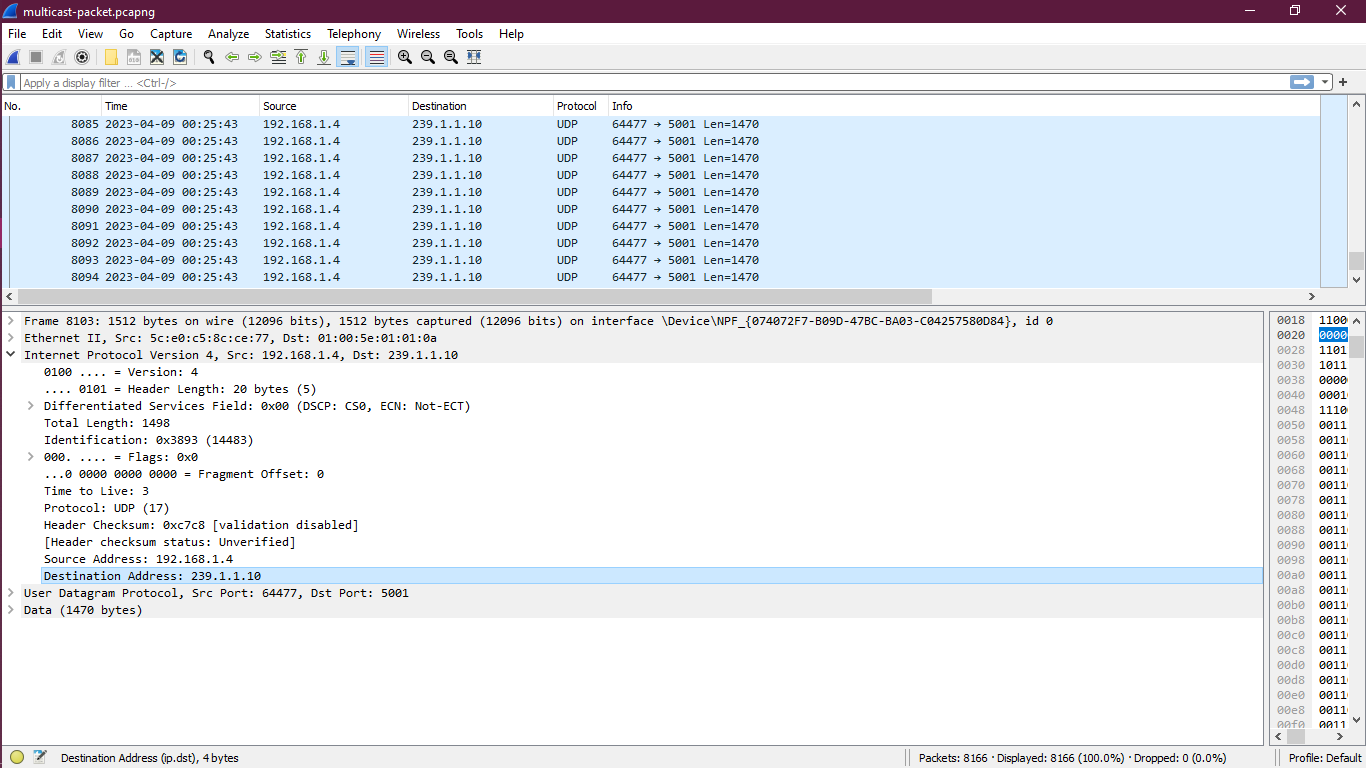Viewport: 1366px width, 768px height.
Task: Click the resize columns icon
Action: [x=474, y=57]
